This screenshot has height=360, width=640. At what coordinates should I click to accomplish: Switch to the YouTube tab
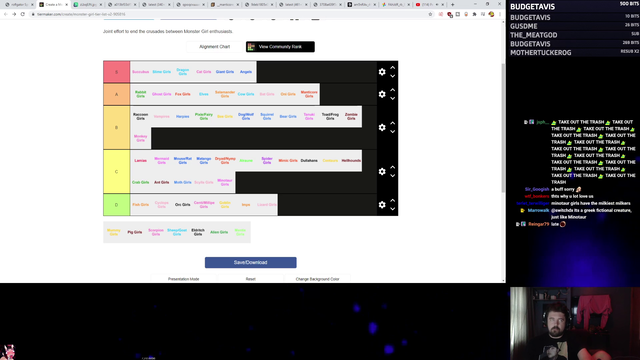pos(431,4)
